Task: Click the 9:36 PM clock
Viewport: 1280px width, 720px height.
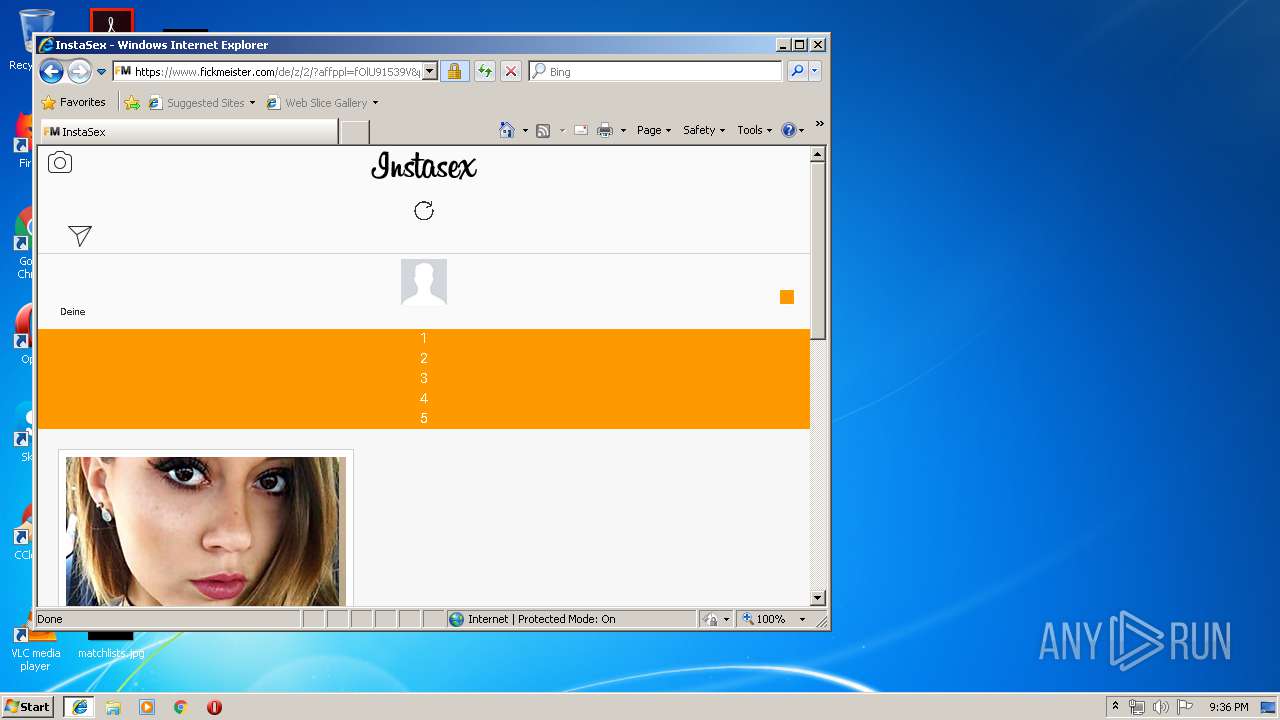Action: click(x=1228, y=707)
